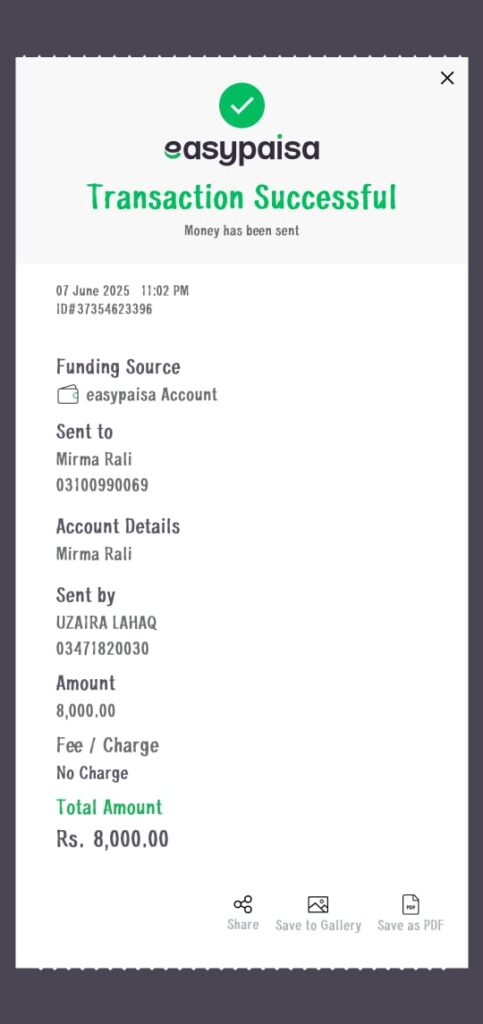Tap the Share icon
The width and height of the screenshot is (483, 1024).
(x=243, y=904)
